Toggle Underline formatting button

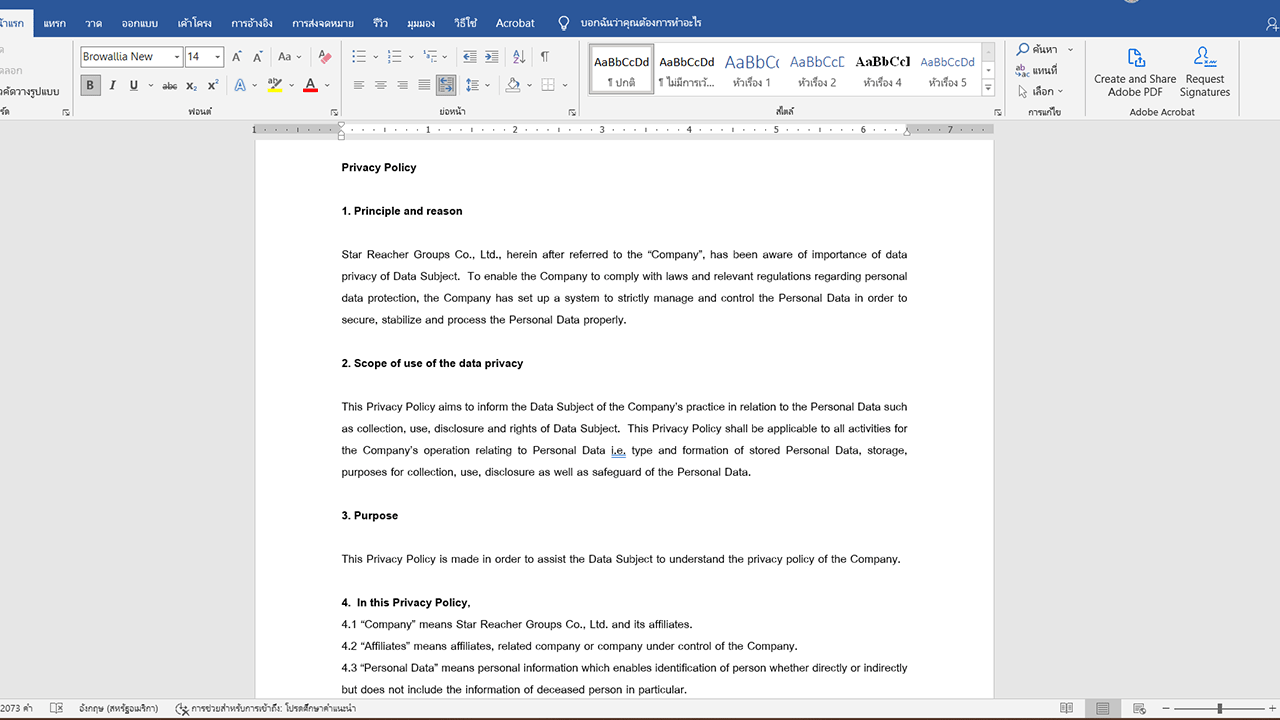[x=133, y=86]
